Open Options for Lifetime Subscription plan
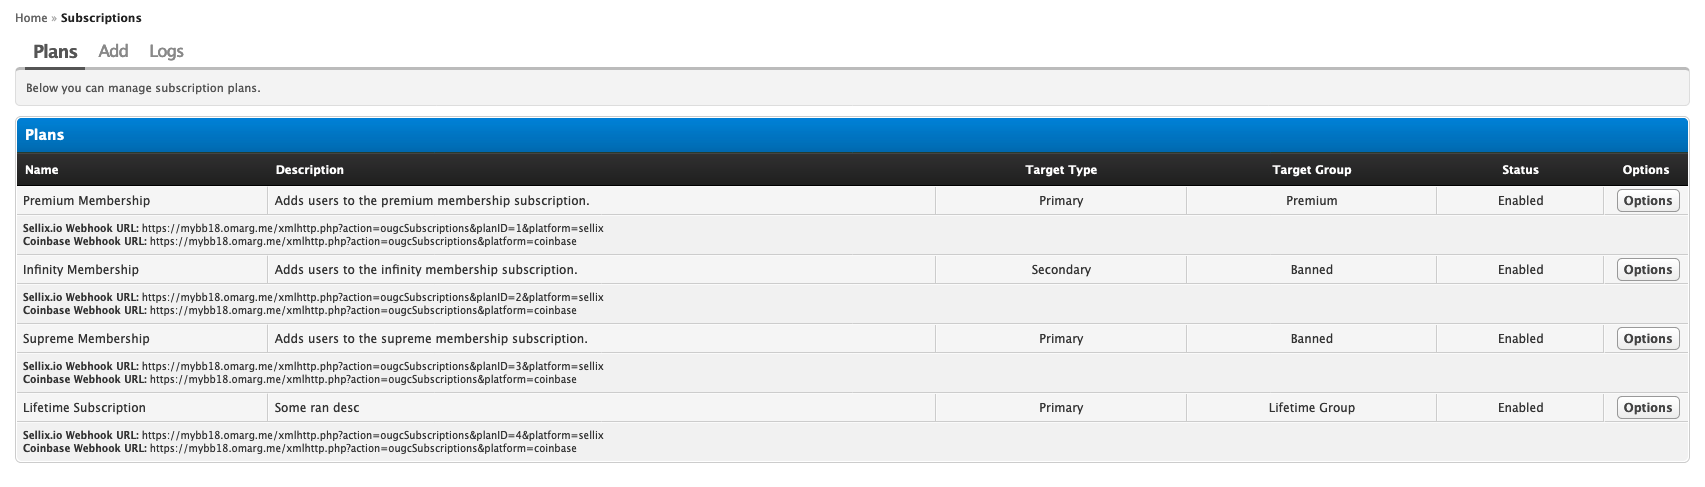The width and height of the screenshot is (1705, 487). click(x=1647, y=407)
